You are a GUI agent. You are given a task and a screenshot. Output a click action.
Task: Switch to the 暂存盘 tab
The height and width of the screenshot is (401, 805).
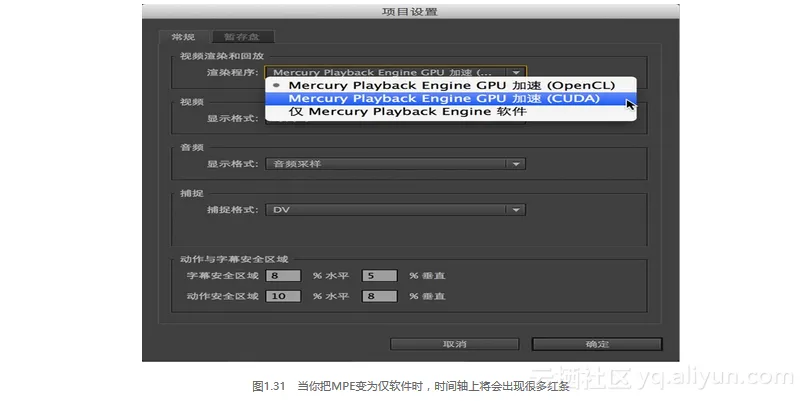[241, 37]
